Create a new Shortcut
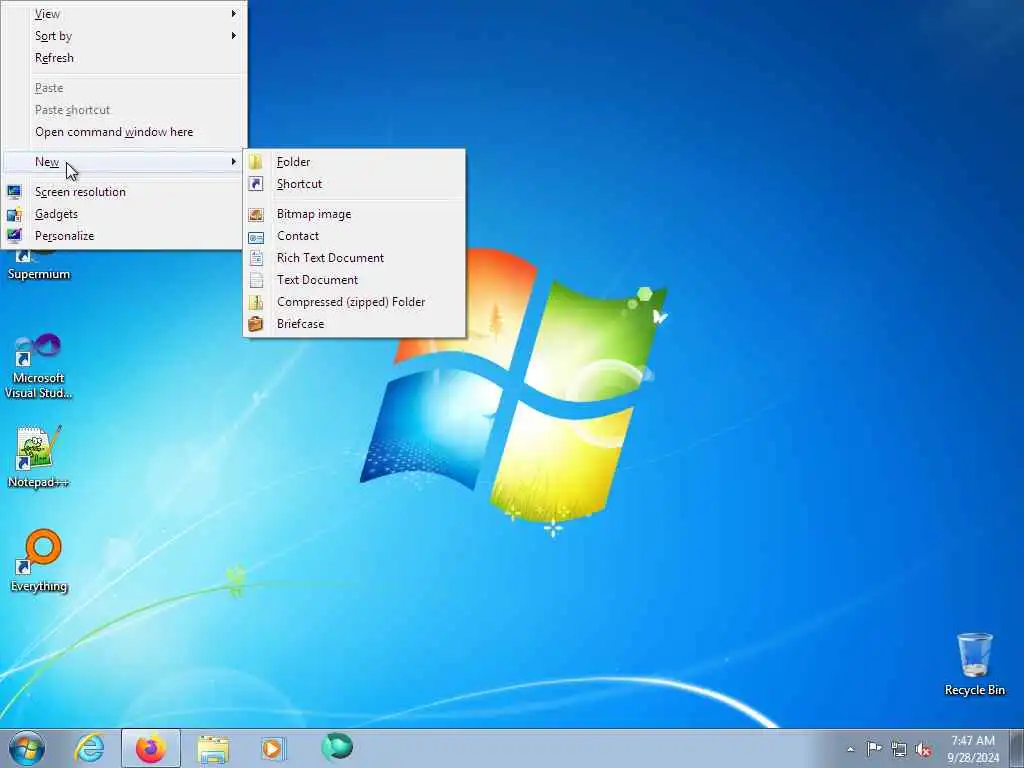Image resolution: width=1024 pixels, height=768 pixels. [354, 184]
